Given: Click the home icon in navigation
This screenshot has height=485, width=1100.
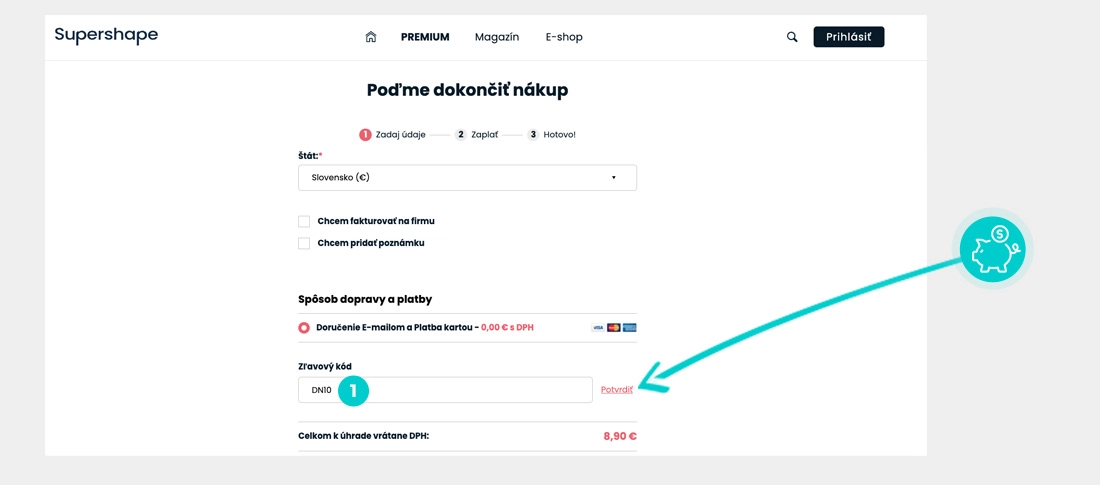Looking at the screenshot, I should 371,37.
